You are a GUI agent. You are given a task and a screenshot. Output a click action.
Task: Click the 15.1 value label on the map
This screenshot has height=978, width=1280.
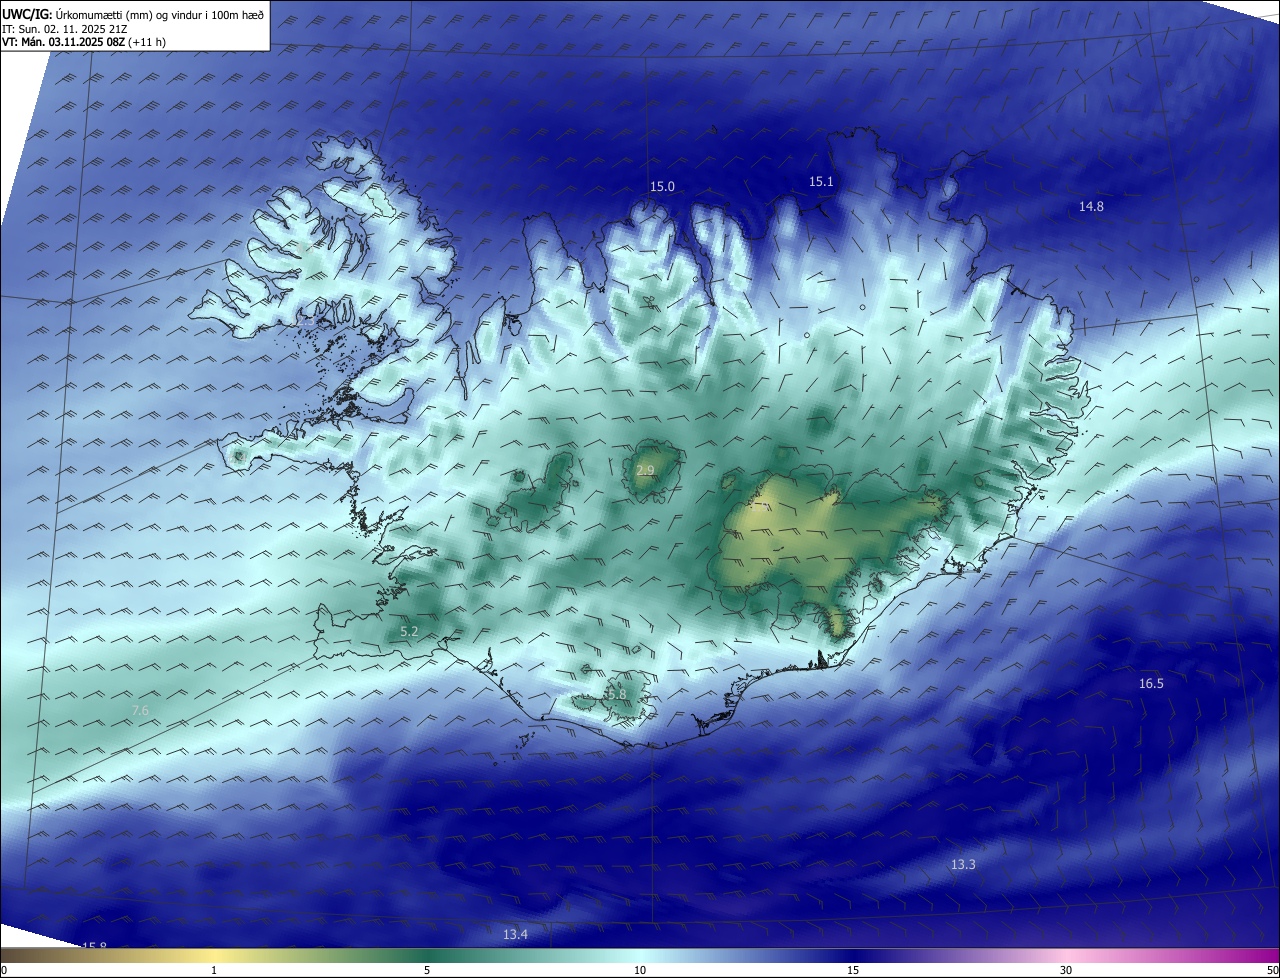click(x=821, y=181)
